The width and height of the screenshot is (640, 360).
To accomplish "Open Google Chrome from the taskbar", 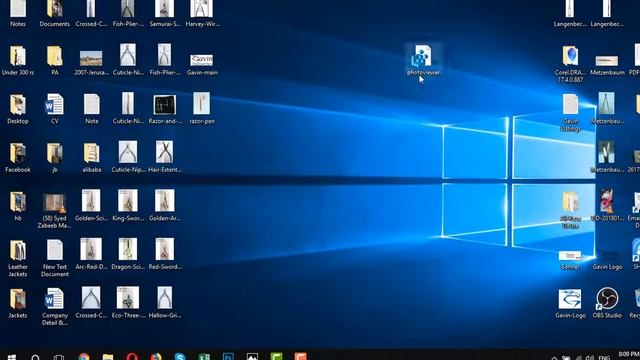I will tap(84, 357).
